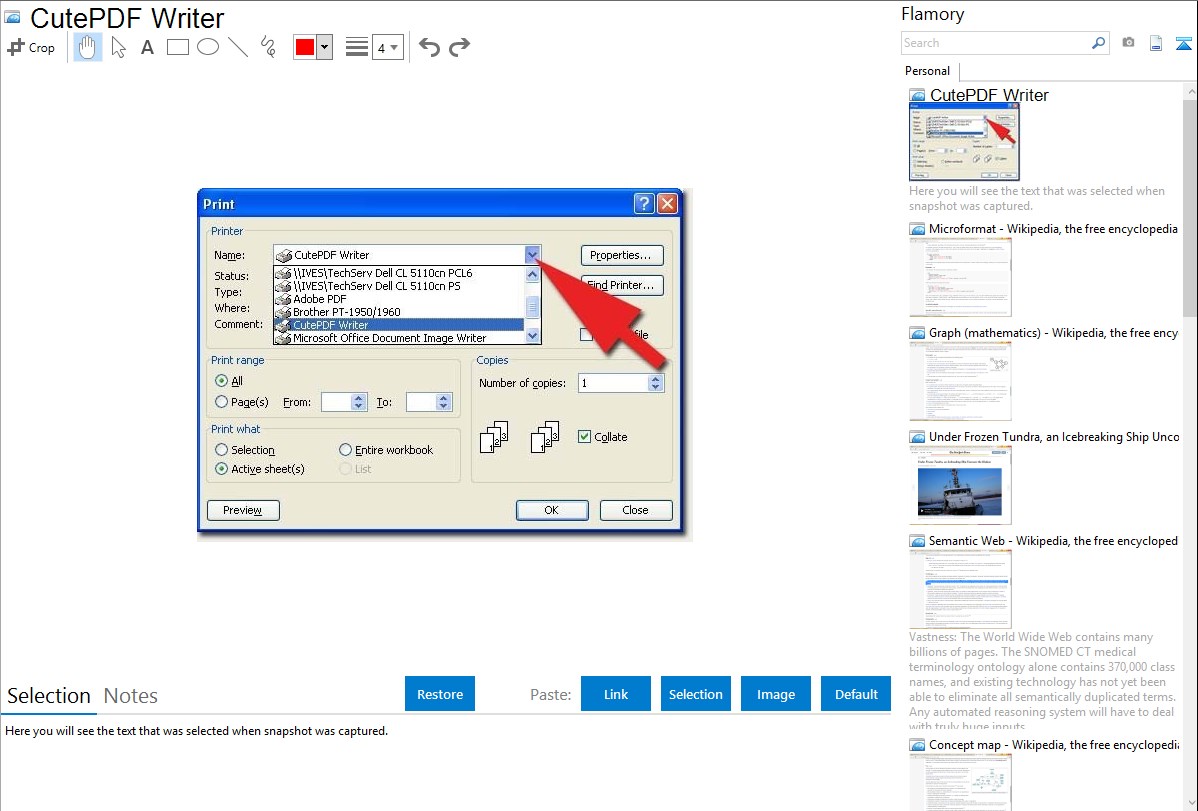The width and height of the screenshot is (1198, 811).
Task: Select the Crop tool
Action: tap(31, 47)
